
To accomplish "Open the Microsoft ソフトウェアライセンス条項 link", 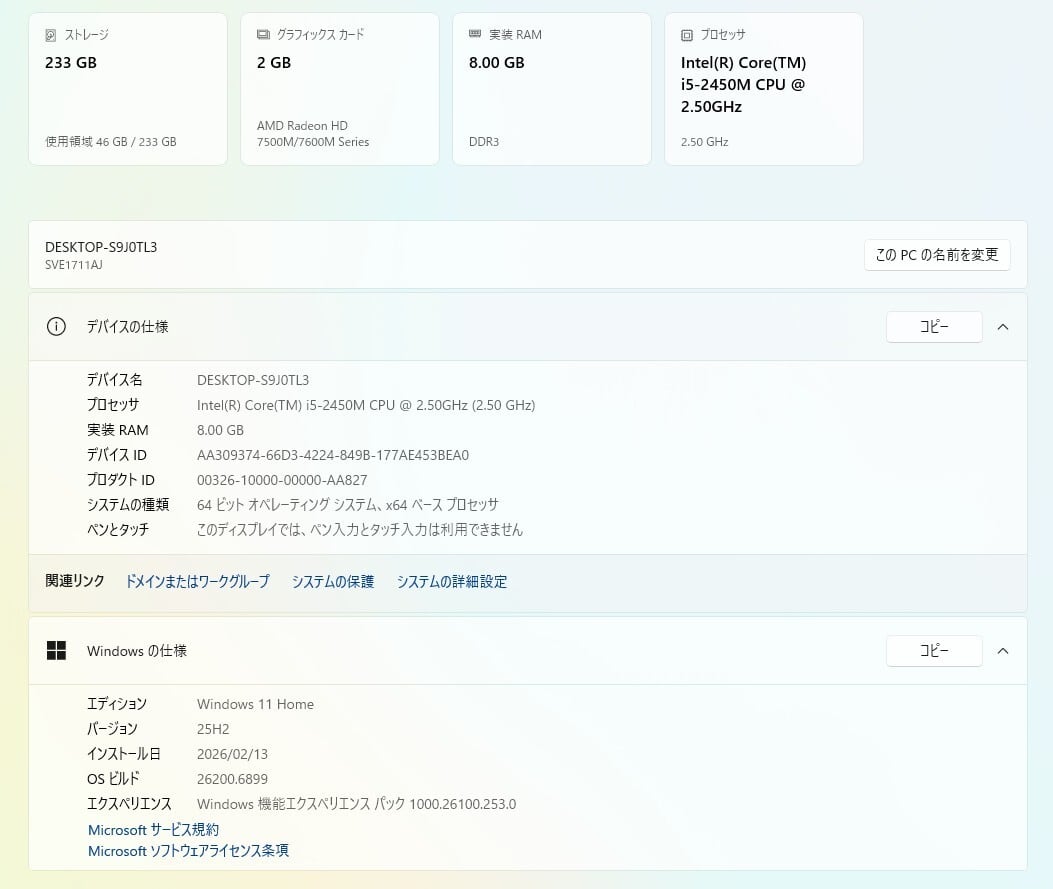I will click(x=188, y=851).
